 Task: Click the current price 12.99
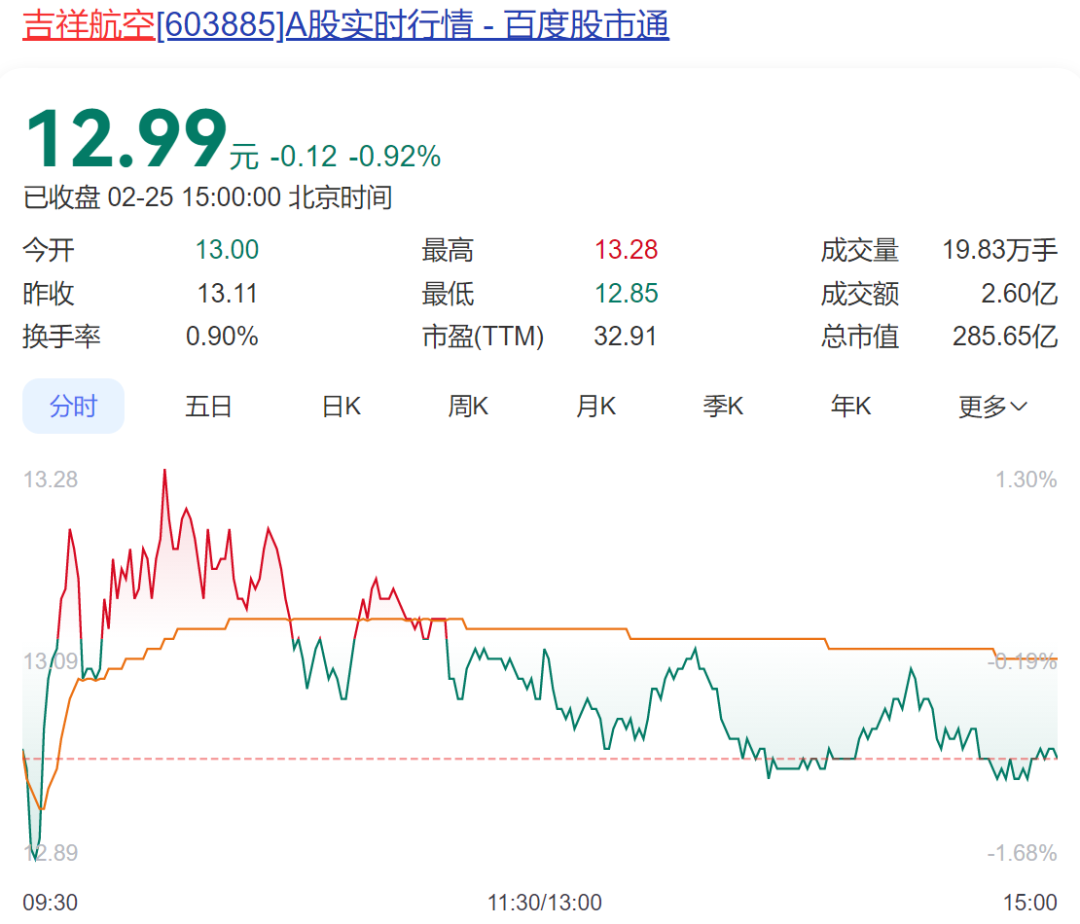pos(127,138)
